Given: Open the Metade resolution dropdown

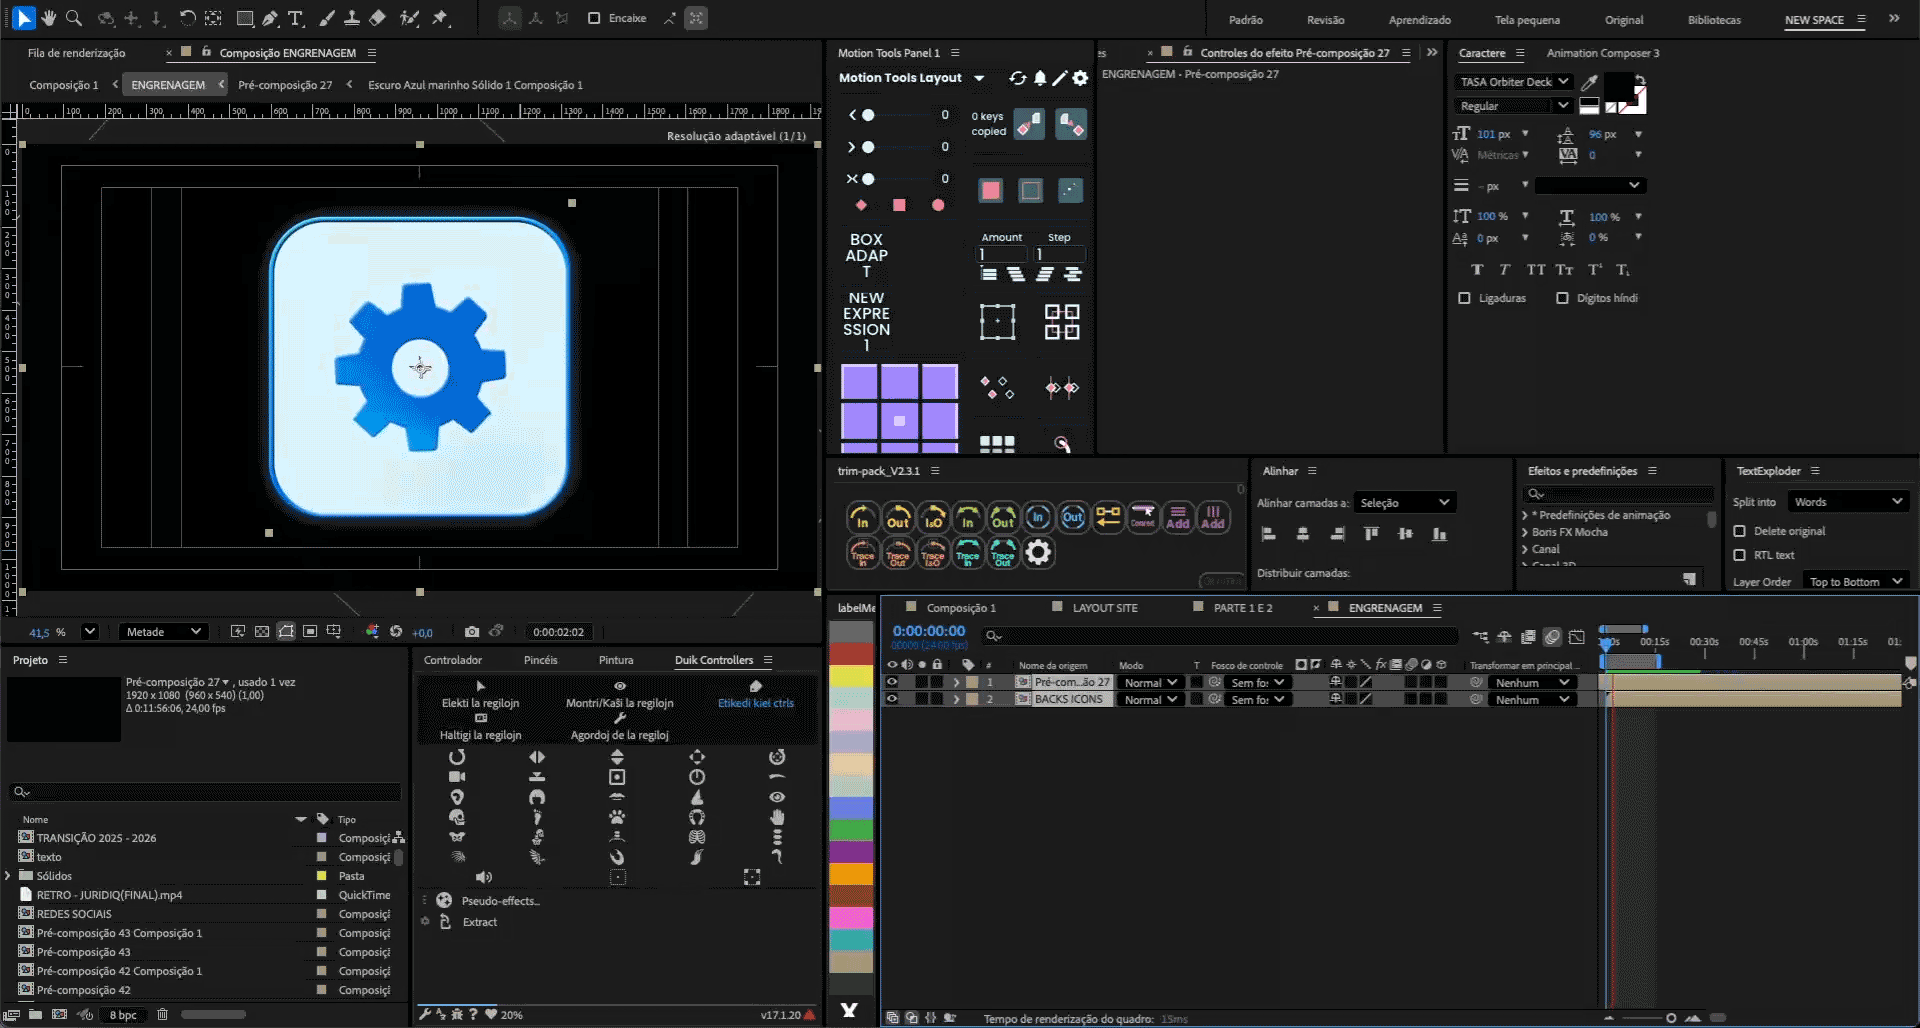Looking at the screenshot, I should (164, 631).
